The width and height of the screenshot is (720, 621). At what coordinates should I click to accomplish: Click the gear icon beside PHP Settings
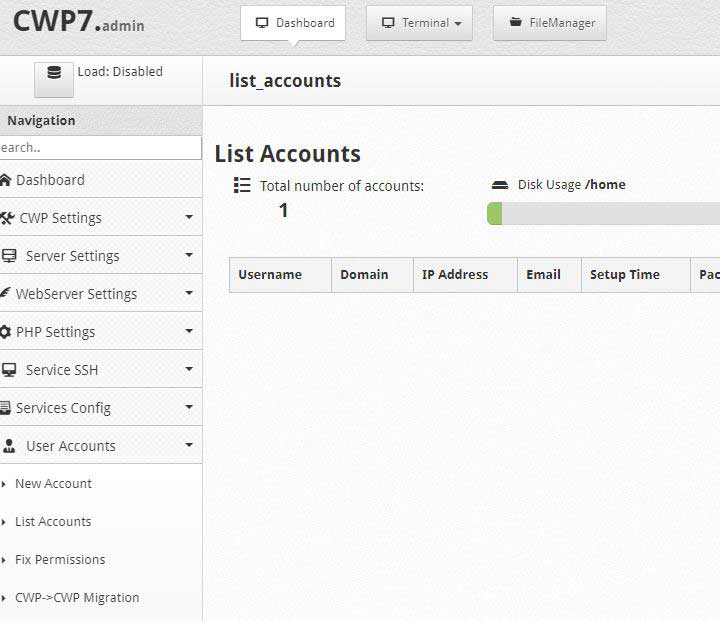[x=5, y=332]
